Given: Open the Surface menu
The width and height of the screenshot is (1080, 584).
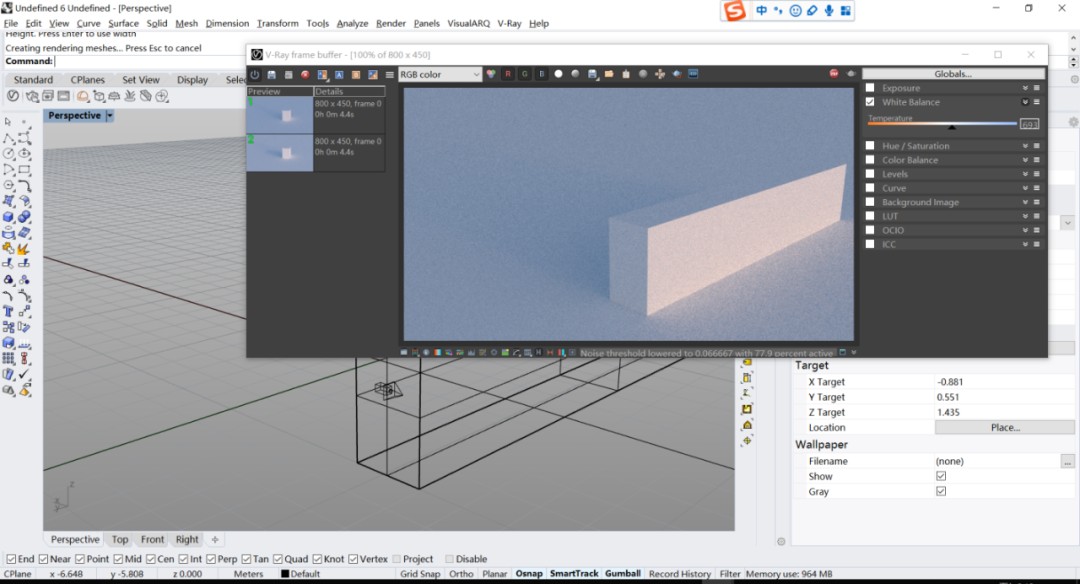Looking at the screenshot, I should click(123, 23).
